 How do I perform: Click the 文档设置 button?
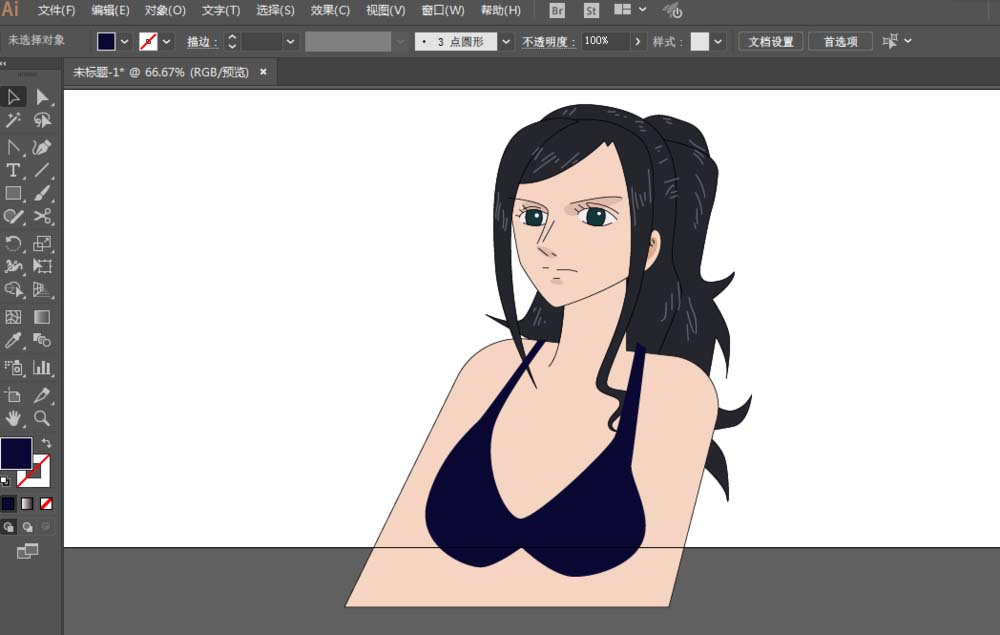(770, 41)
